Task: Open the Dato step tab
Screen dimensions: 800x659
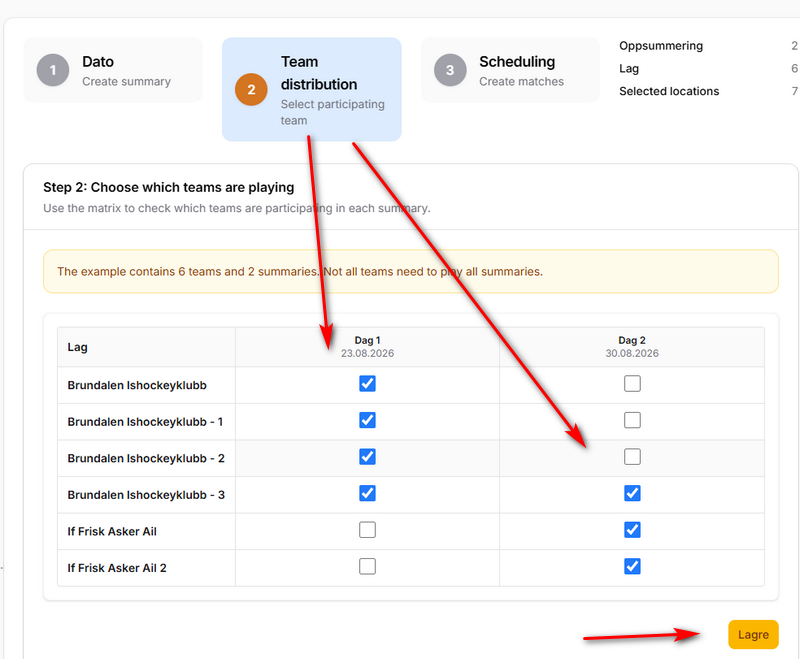Action: coord(113,70)
